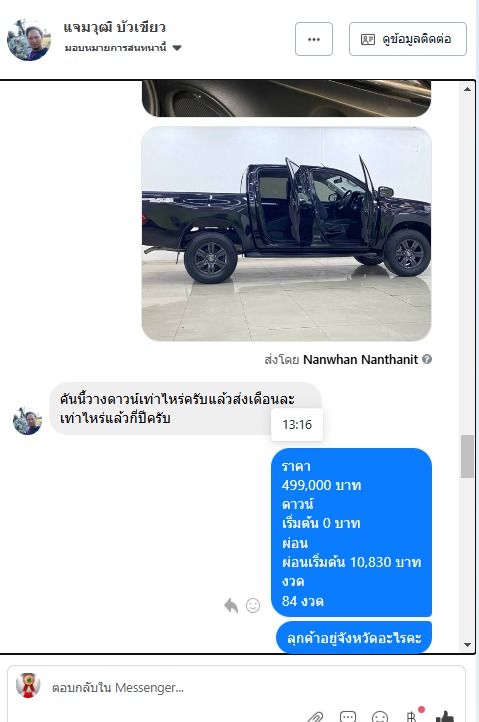Click the customer profile picture in header
Image resolution: width=479 pixels, height=722 pixels.
[x=29, y=40]
